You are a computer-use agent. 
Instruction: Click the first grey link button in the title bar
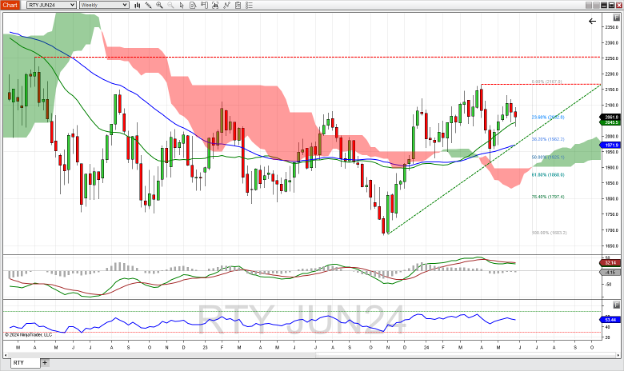pyautogui.click(x=589, y=5)
